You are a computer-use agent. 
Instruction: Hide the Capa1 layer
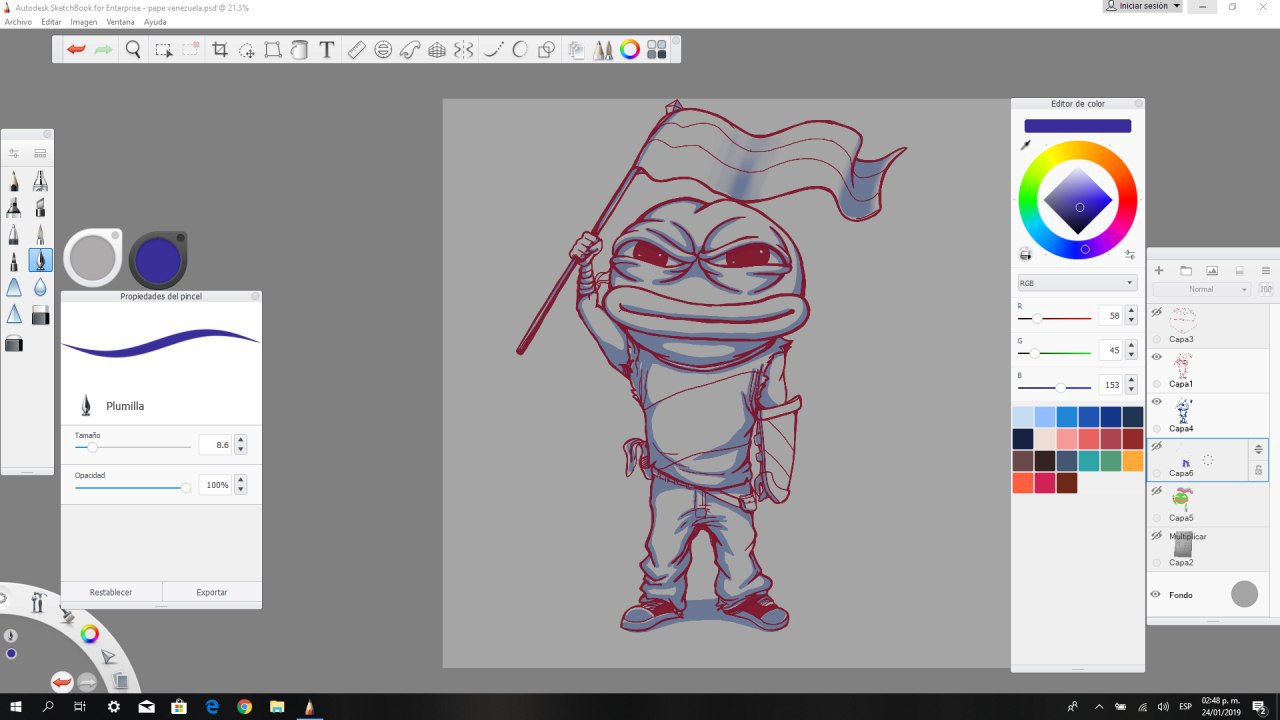pos(1157,357)
